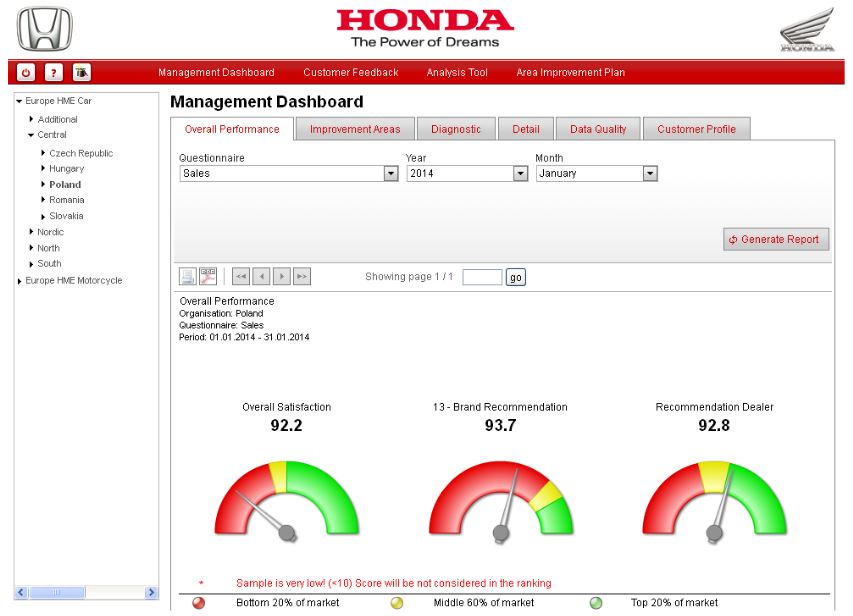Select Poland in the region tree
853x616 pixels.
click(65, 184)
